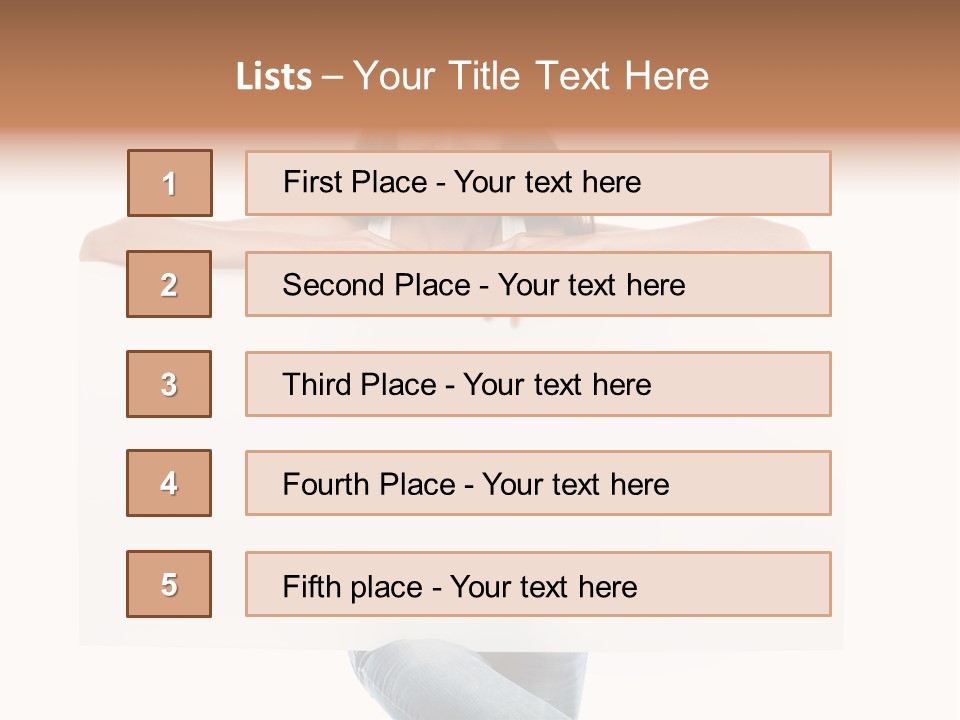Click the word Fourth in fourth bar
This screenshot has height=720, width=960.
point(325,484)
